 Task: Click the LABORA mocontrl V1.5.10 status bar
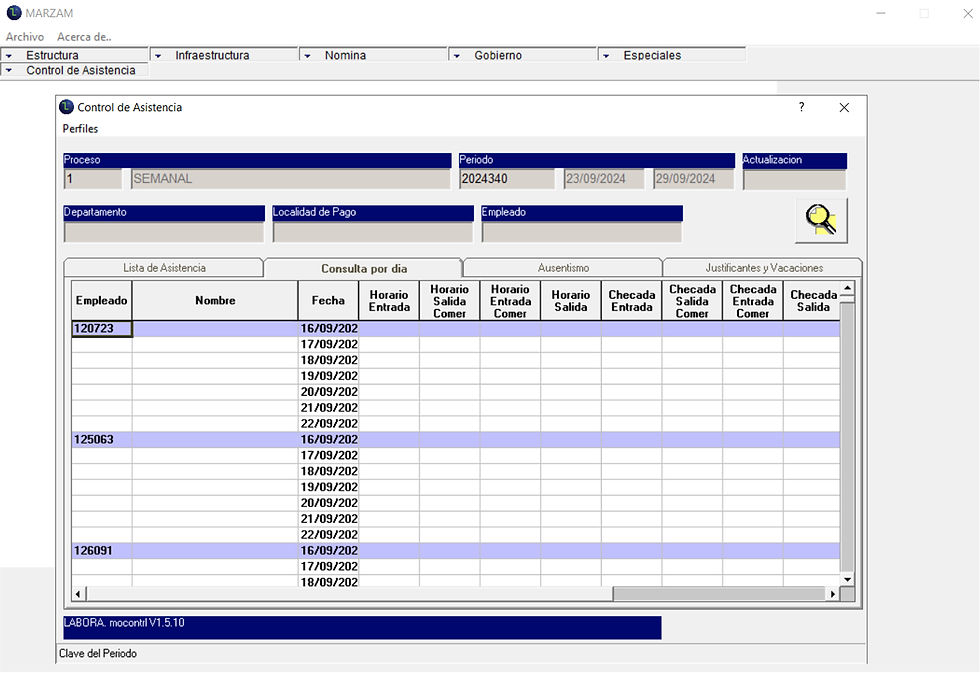pos(362,627)
